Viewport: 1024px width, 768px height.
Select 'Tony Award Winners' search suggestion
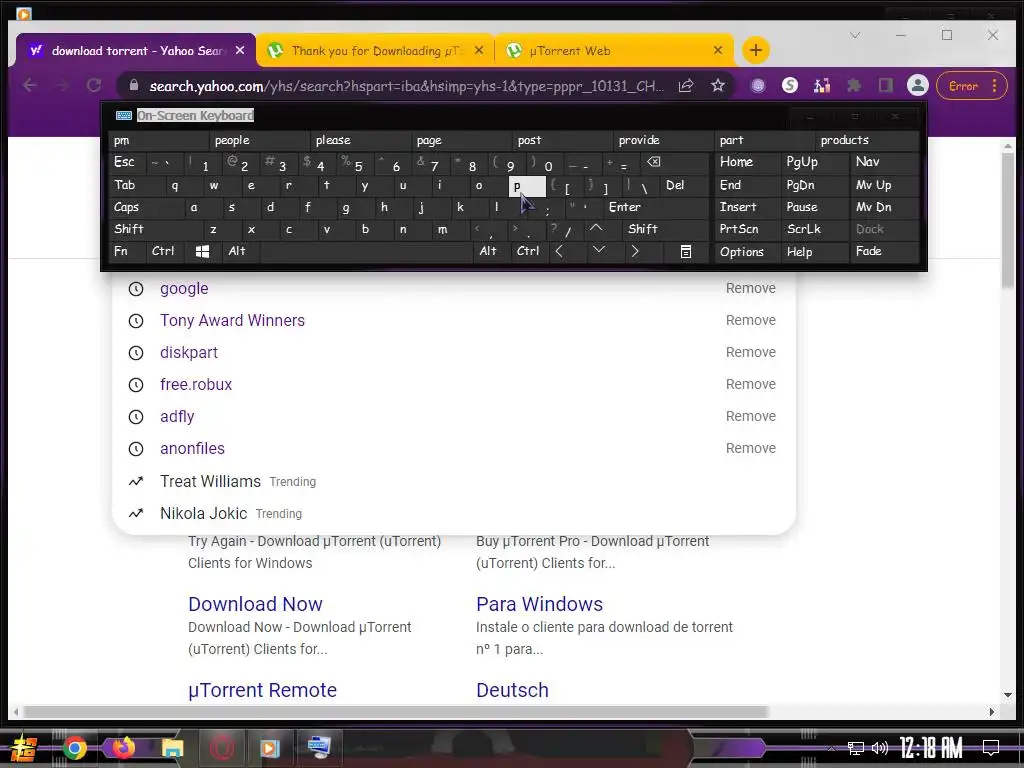tap(232, 321)
